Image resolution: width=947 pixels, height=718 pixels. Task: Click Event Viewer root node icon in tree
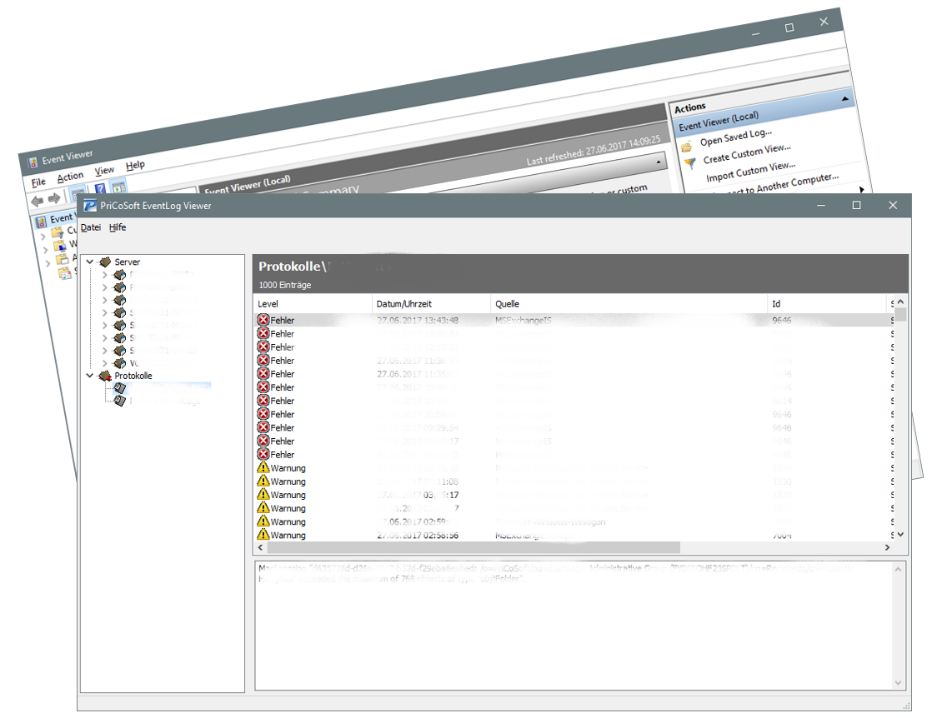tap(41, 222)
